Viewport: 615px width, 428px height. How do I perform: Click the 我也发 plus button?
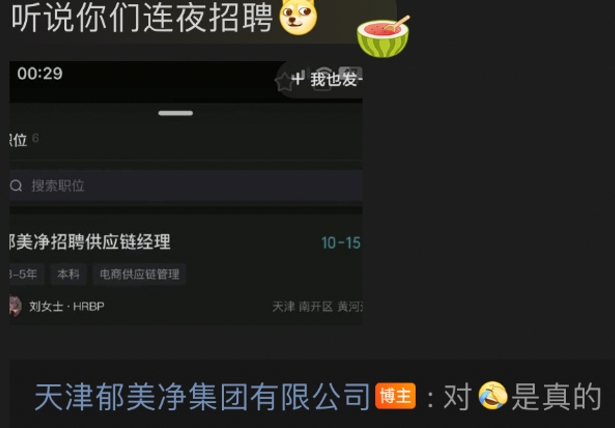tap(326, 79)
